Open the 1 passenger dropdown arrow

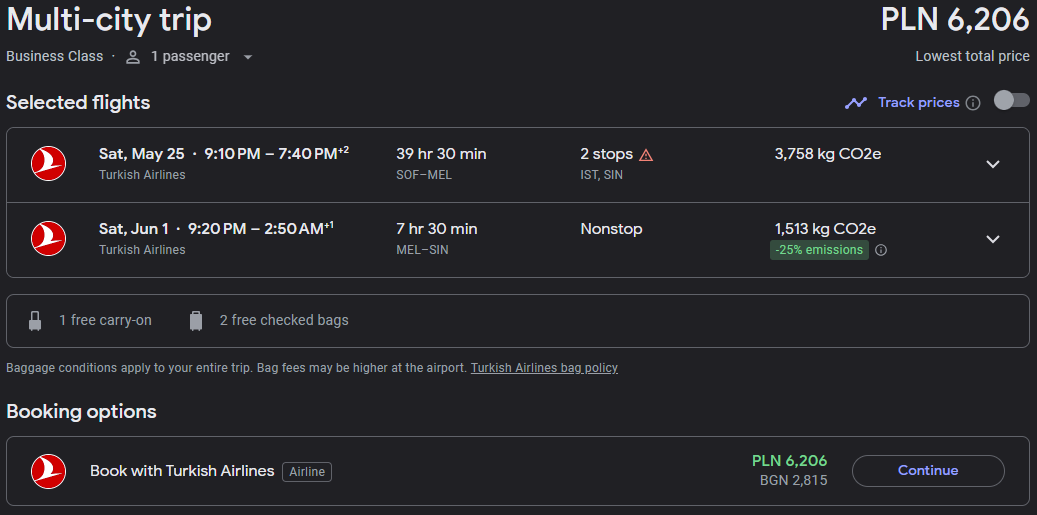point(248,58)
